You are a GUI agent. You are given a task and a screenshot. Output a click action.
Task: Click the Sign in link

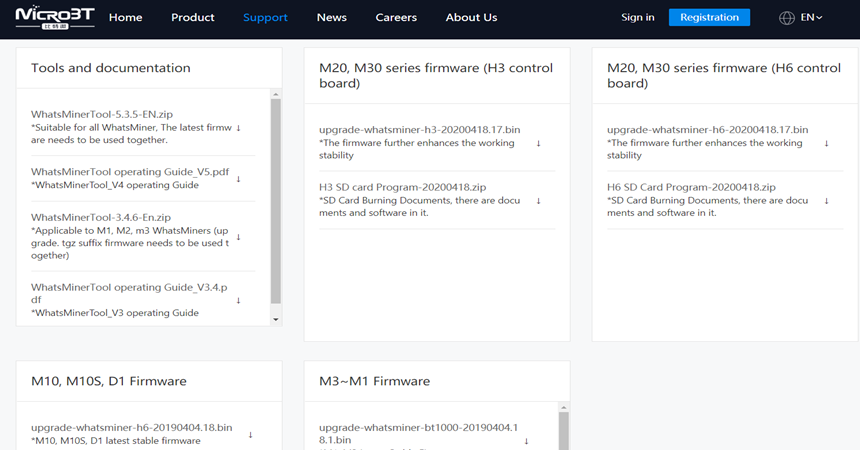pos(637,18)
